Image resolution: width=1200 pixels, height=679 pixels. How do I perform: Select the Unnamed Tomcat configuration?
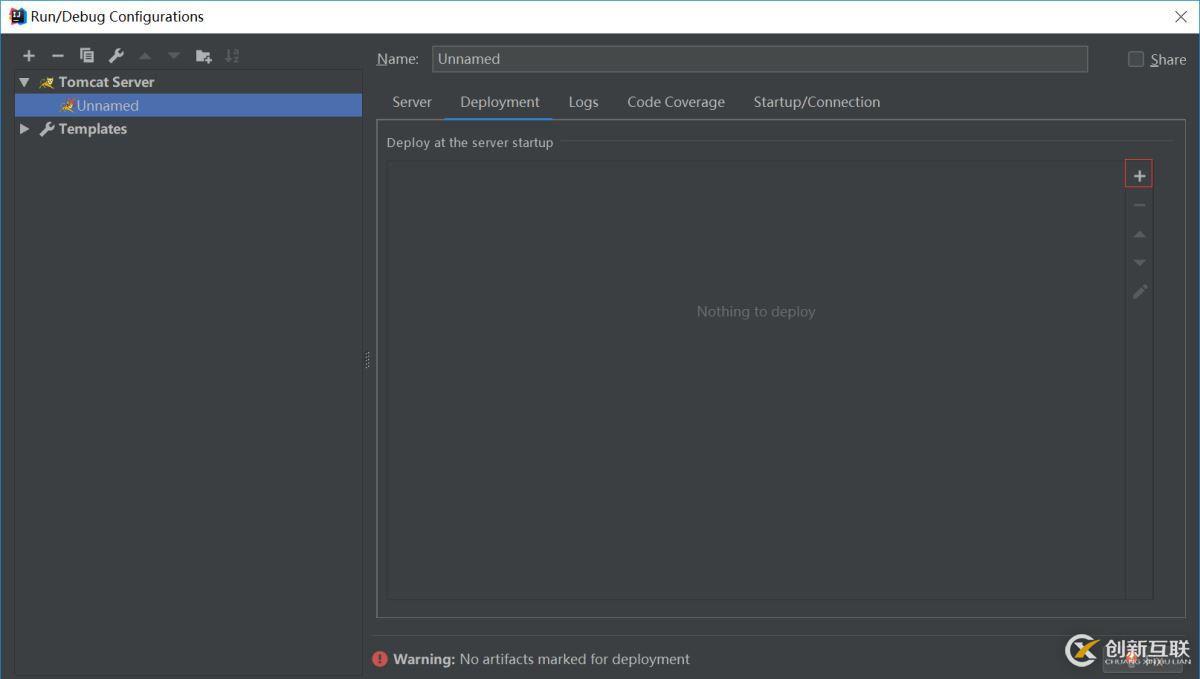point(107,105)
